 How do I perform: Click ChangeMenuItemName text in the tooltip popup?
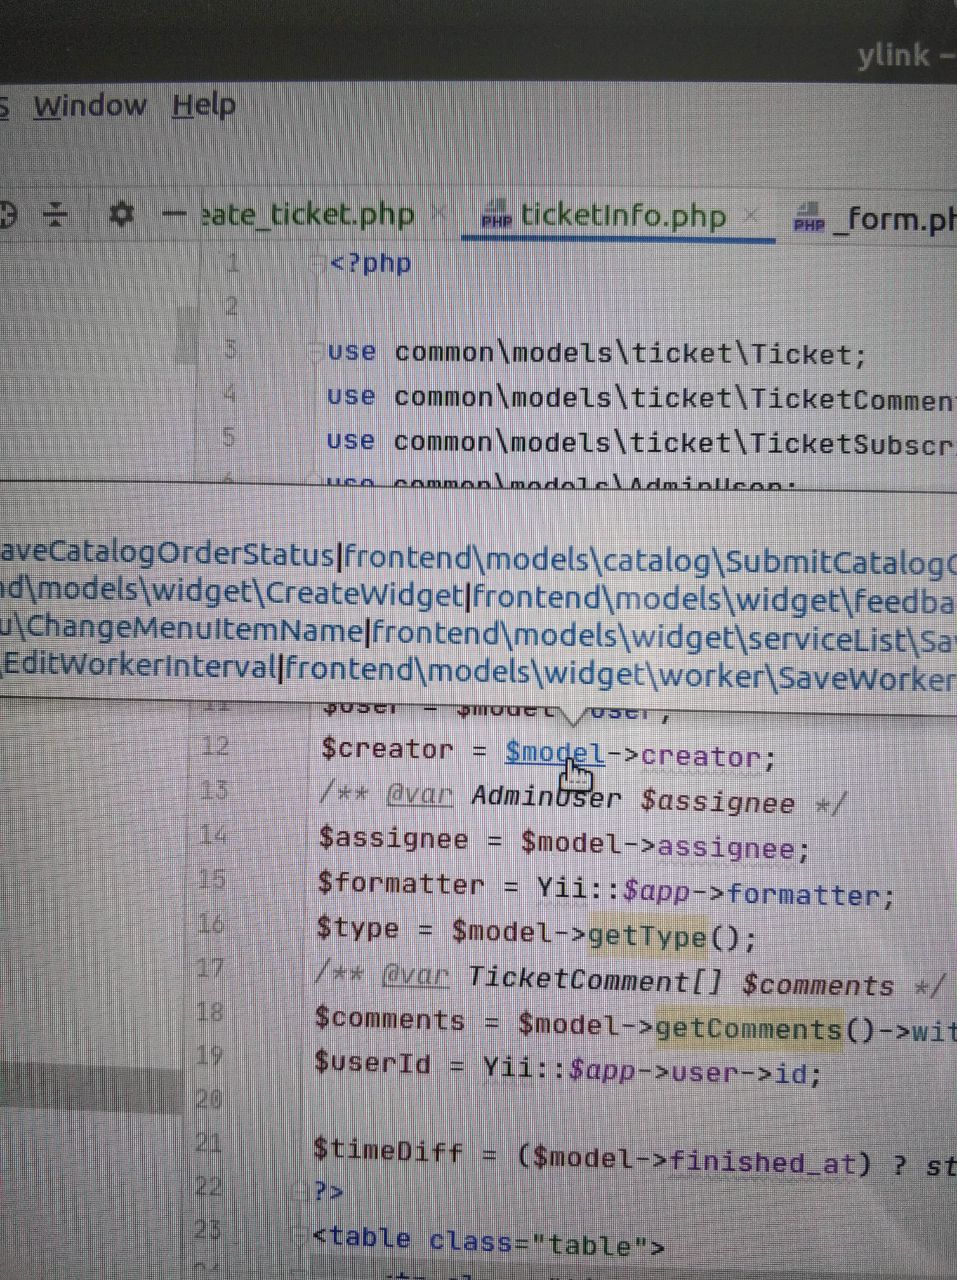[x=193, y=630]
